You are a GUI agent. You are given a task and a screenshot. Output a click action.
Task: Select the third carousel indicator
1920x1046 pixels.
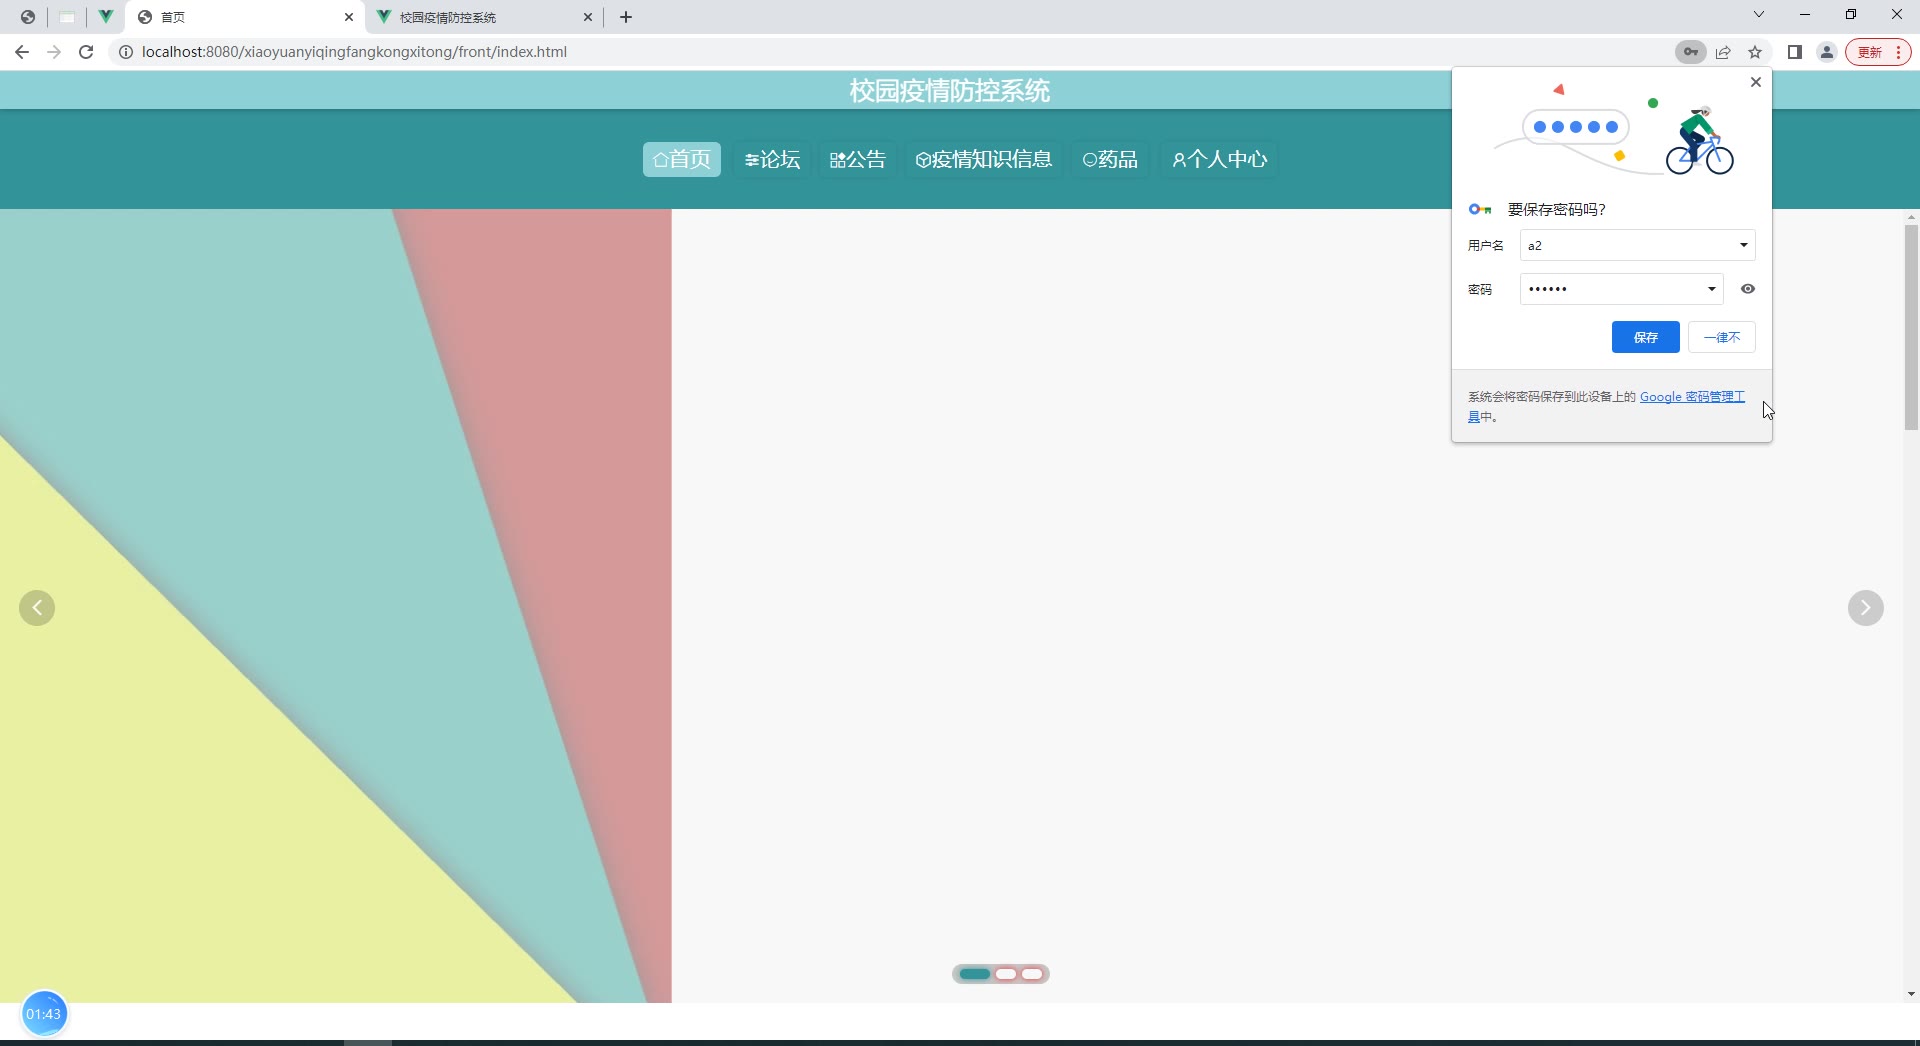coord(1032,974)
